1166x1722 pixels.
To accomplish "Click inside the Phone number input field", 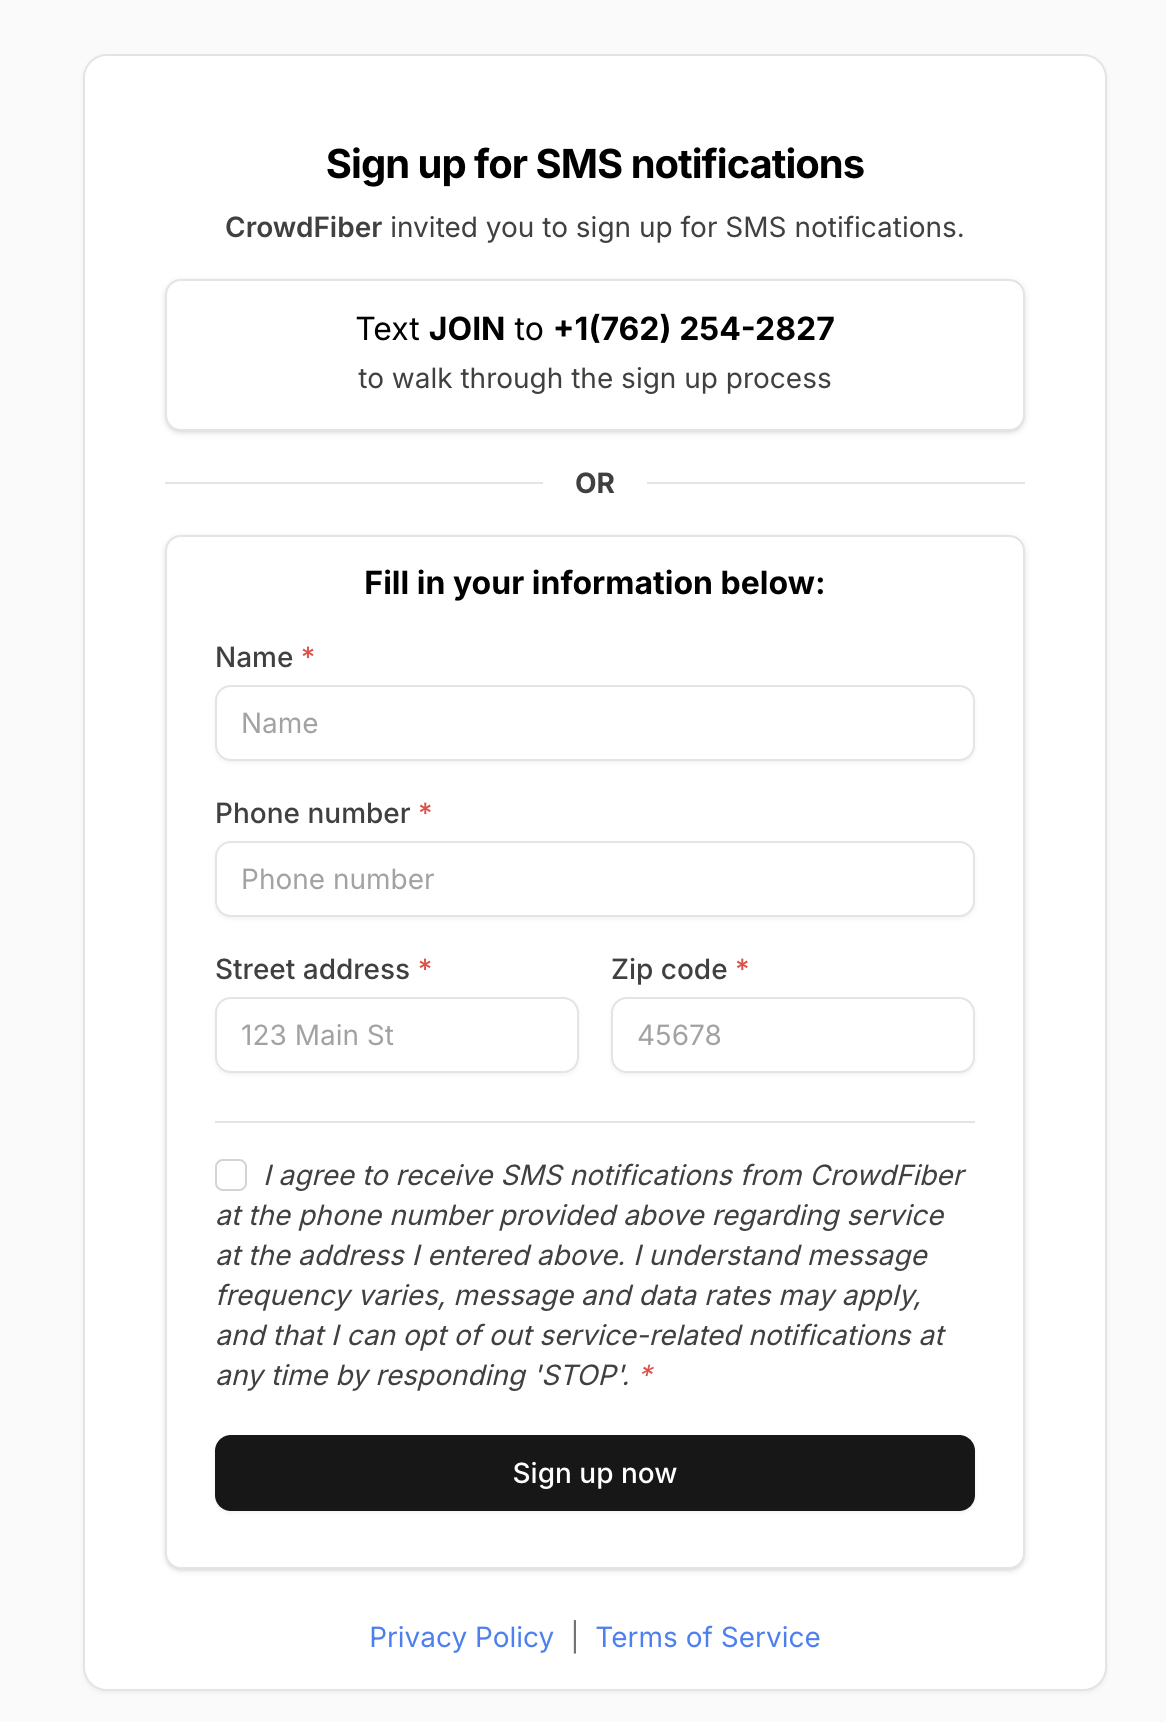I will click(594, 879).
